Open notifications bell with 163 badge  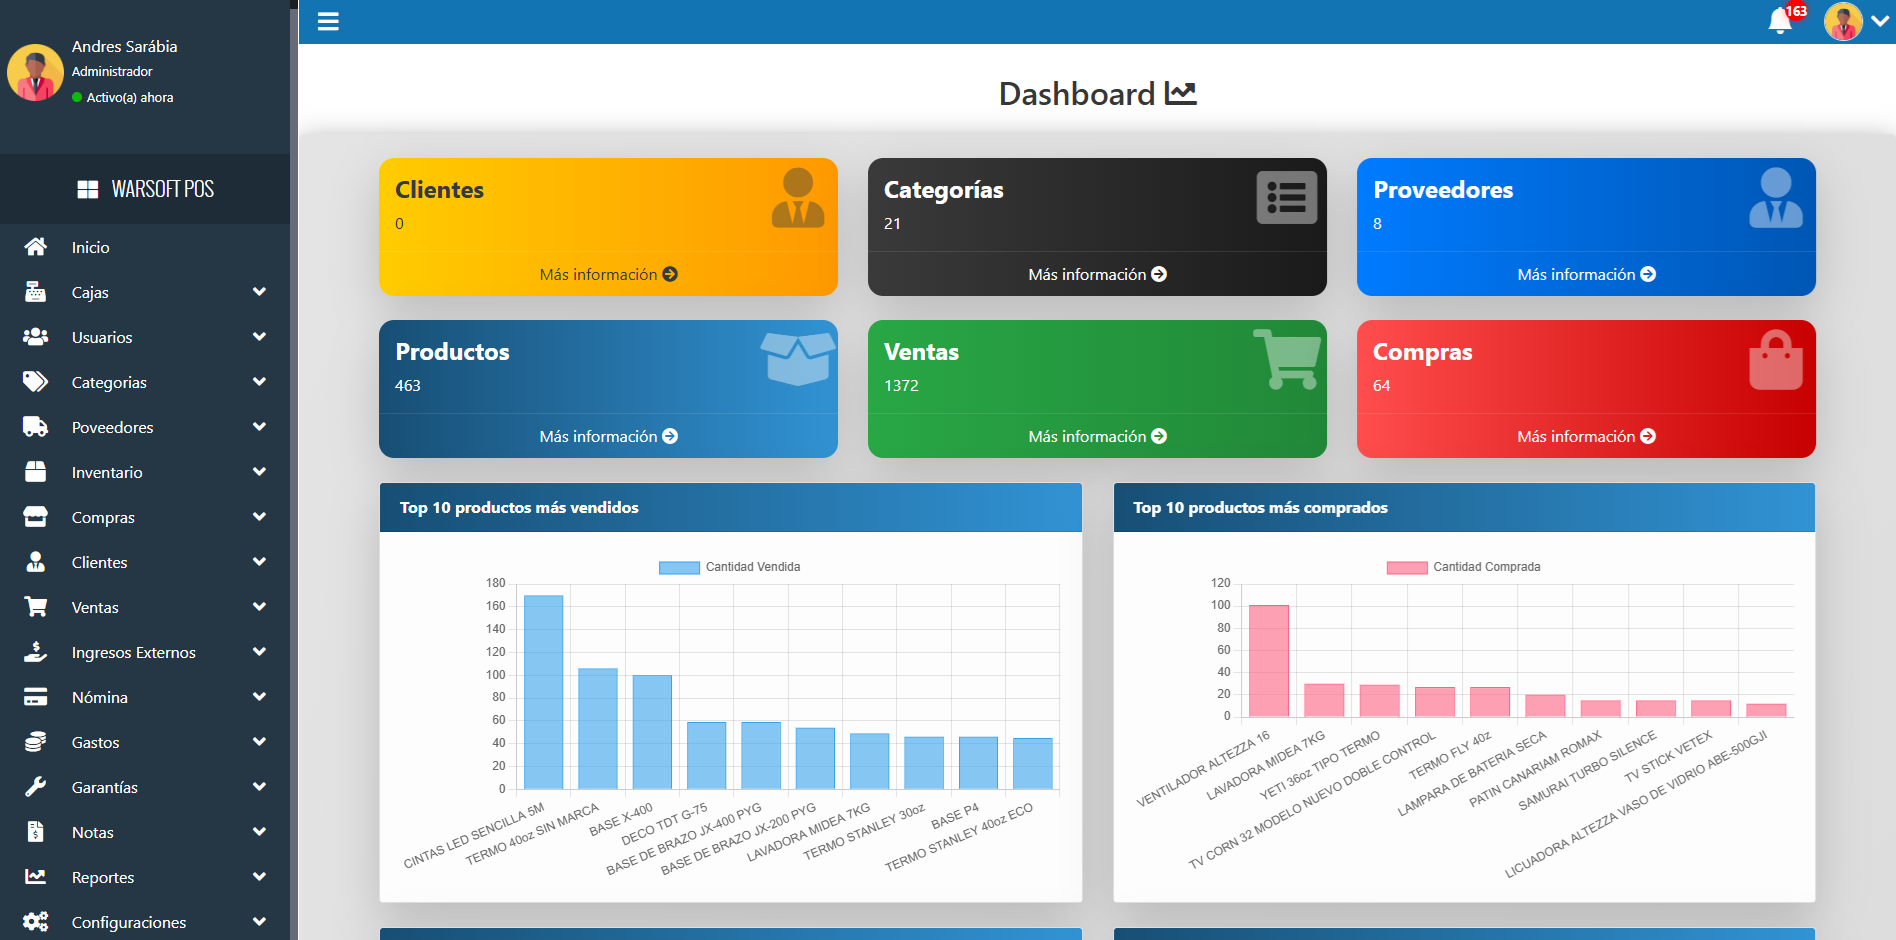[x=1780, y=21]
